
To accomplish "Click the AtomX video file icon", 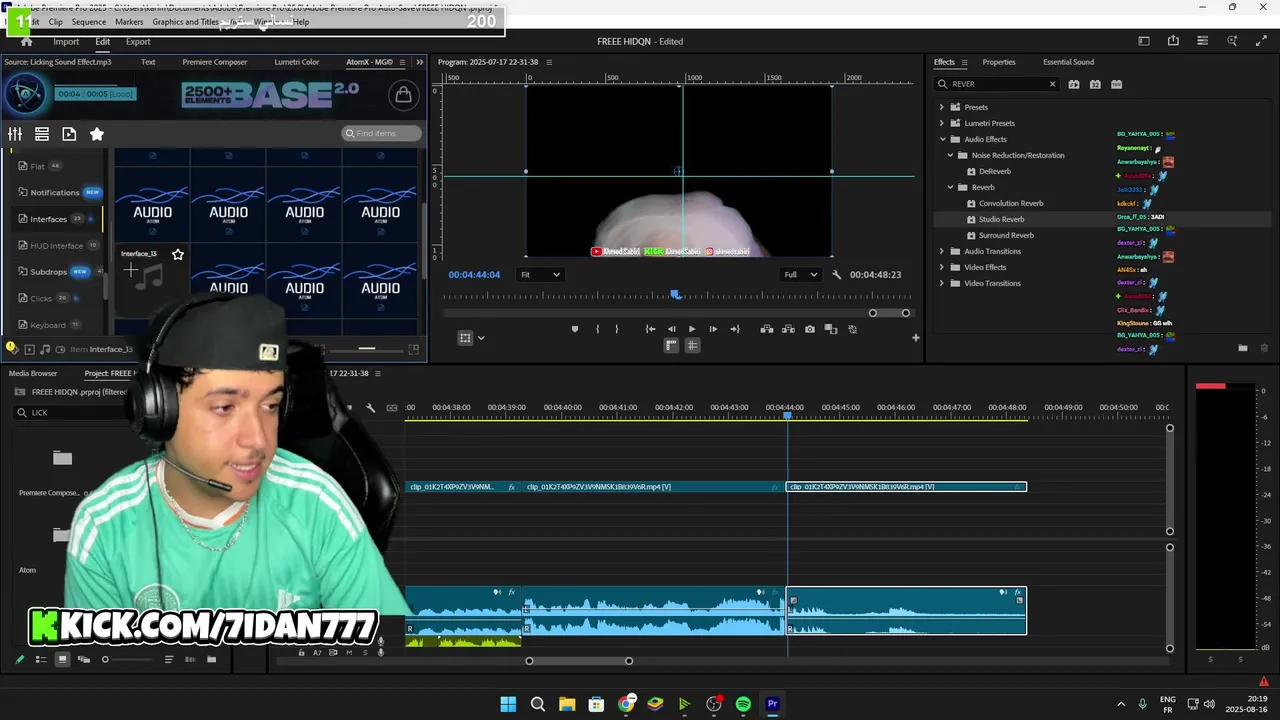I will point(69,134).
